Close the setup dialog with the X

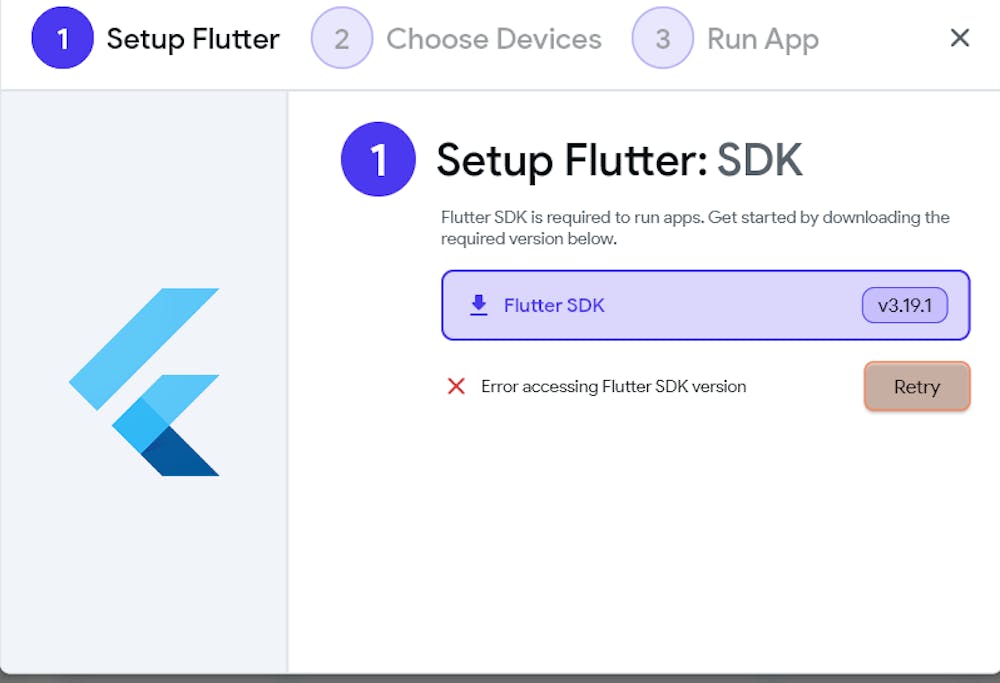coord(960,38)
